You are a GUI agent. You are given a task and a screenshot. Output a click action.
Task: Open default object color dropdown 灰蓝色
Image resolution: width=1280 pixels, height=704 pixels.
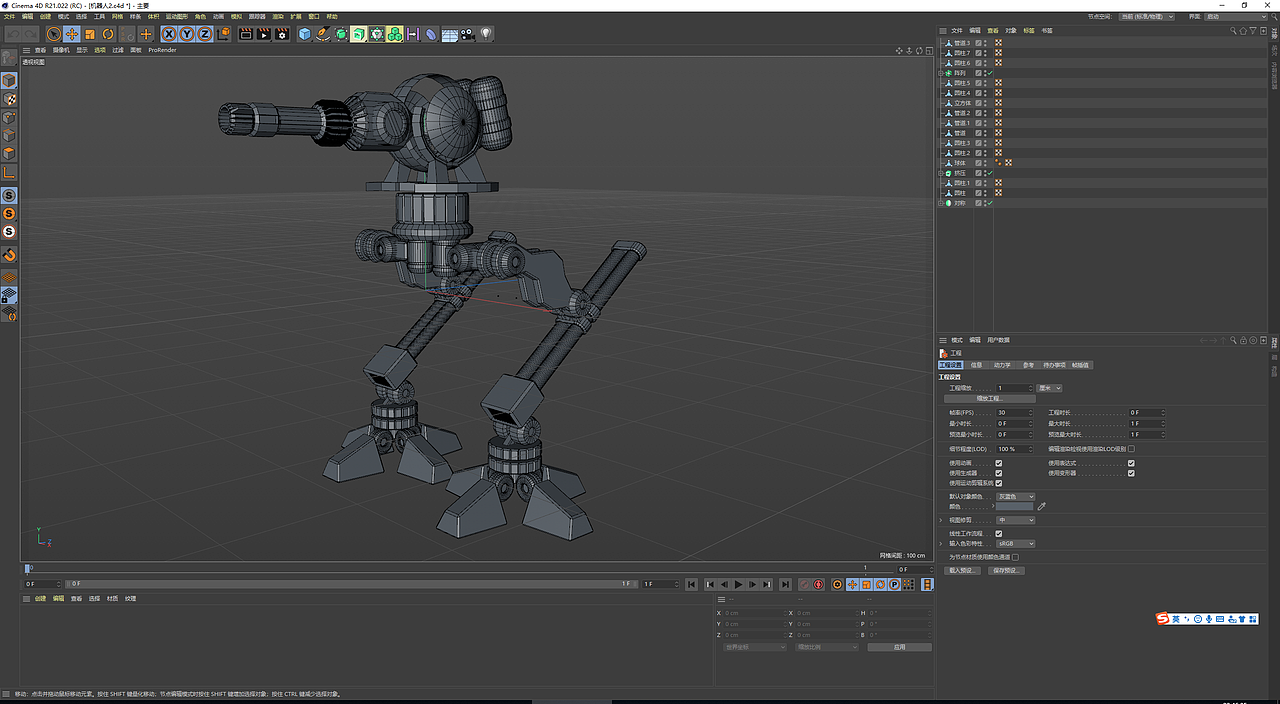point(1016,497)
